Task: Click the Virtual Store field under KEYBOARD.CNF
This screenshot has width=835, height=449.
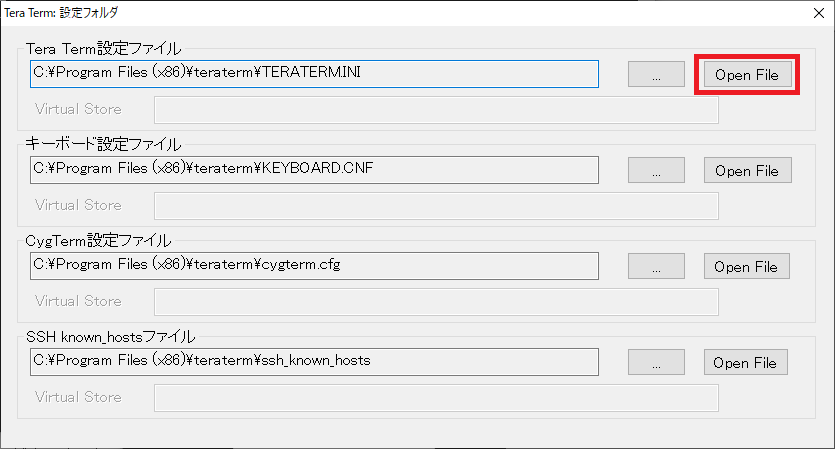Action: [x=435, y=205]
